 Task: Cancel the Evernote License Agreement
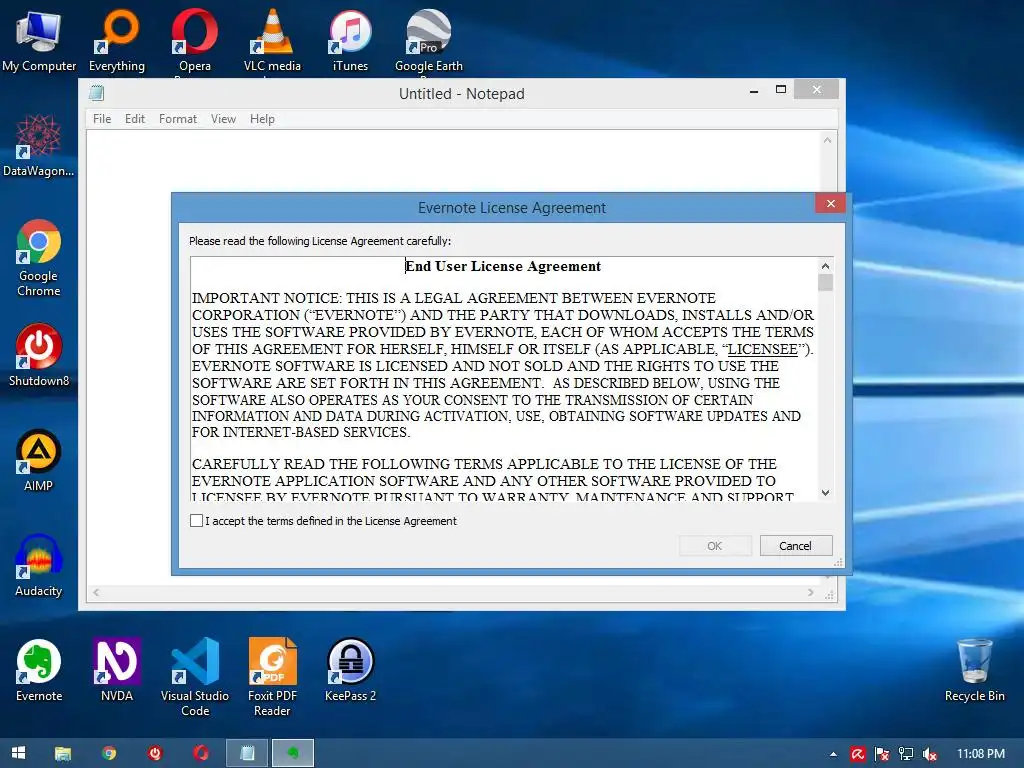[795, 545]
